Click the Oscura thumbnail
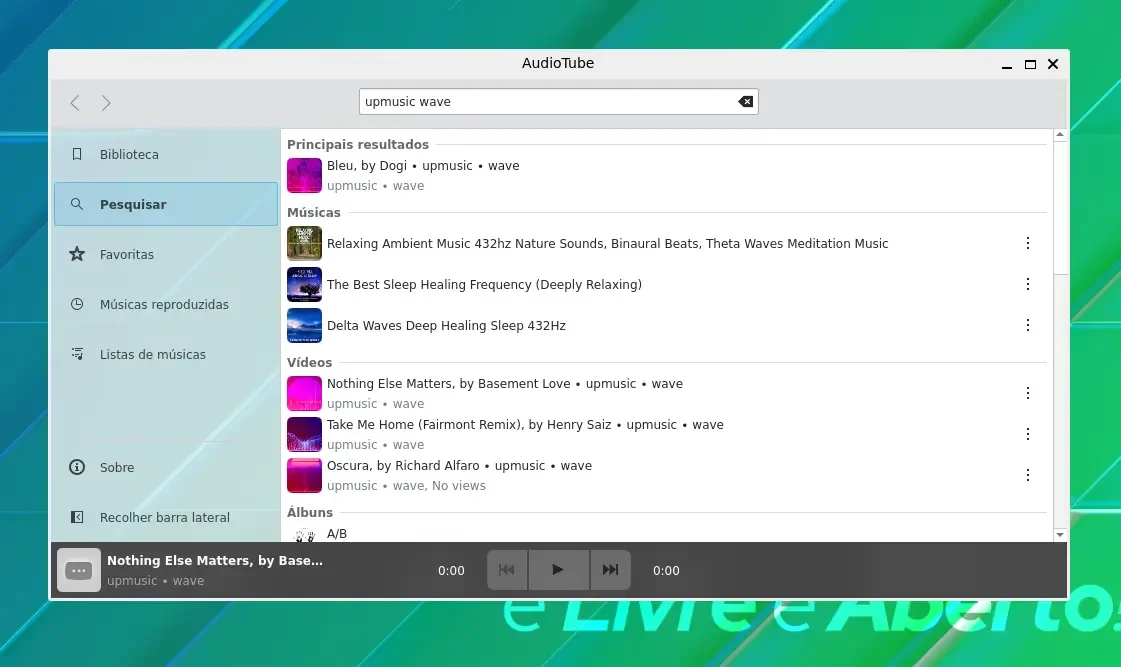This screenshot has width=1121, height=667. [x=305, y=475]
